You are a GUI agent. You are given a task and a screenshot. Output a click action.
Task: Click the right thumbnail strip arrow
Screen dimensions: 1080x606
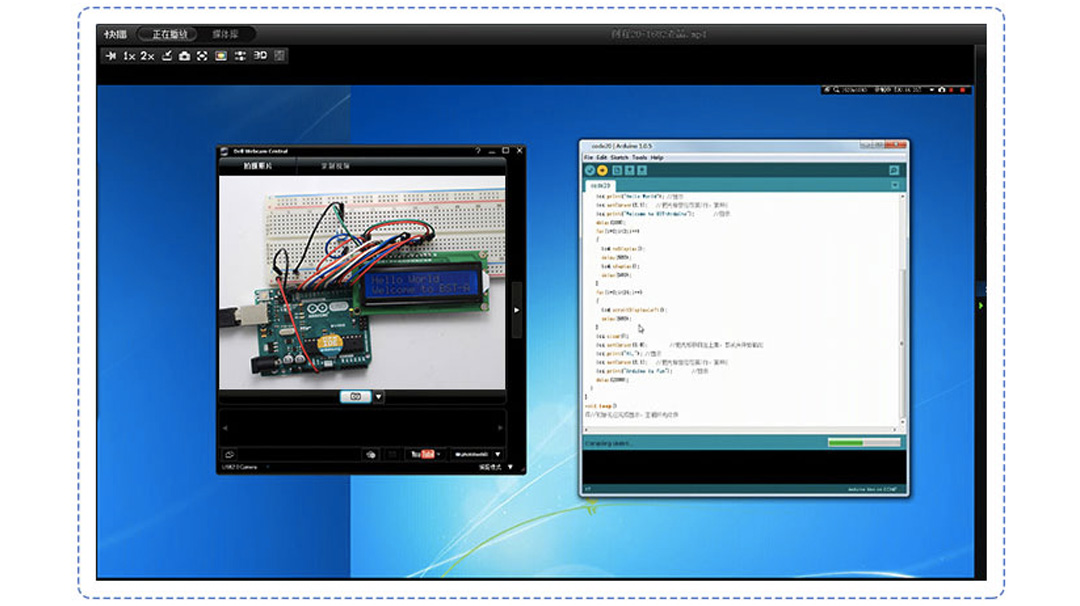coord(500,428)
